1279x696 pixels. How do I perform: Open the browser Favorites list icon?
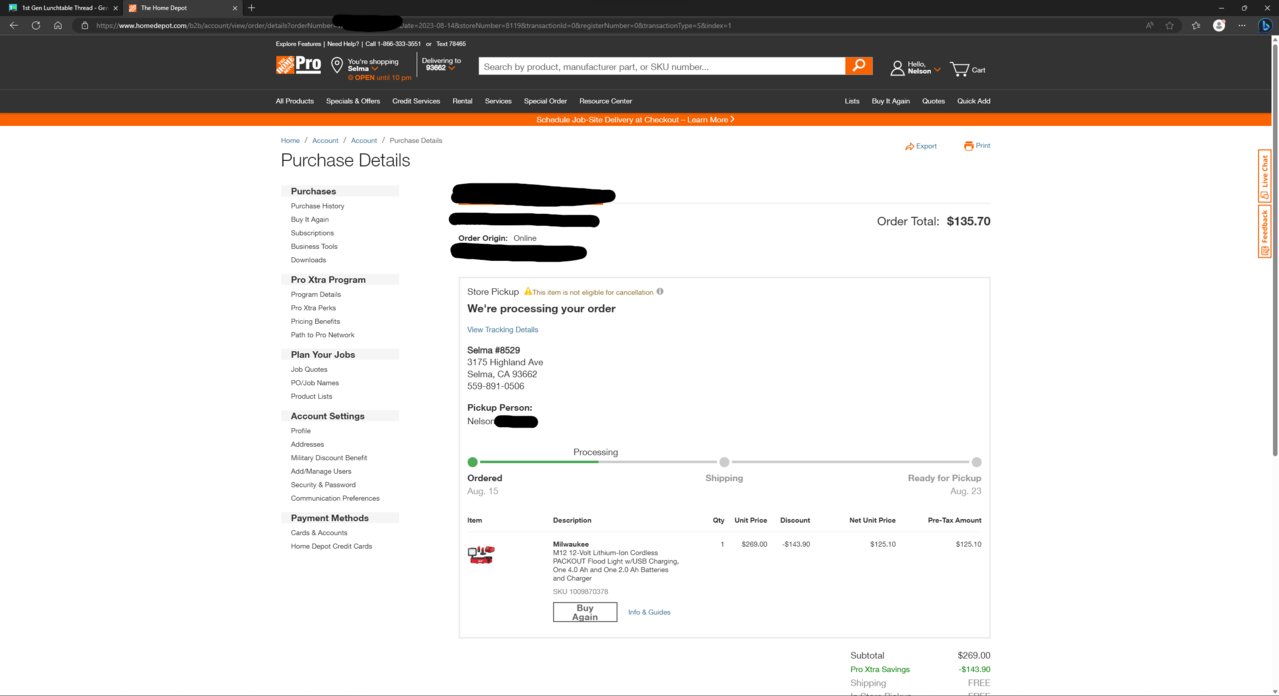point(1196,25)
